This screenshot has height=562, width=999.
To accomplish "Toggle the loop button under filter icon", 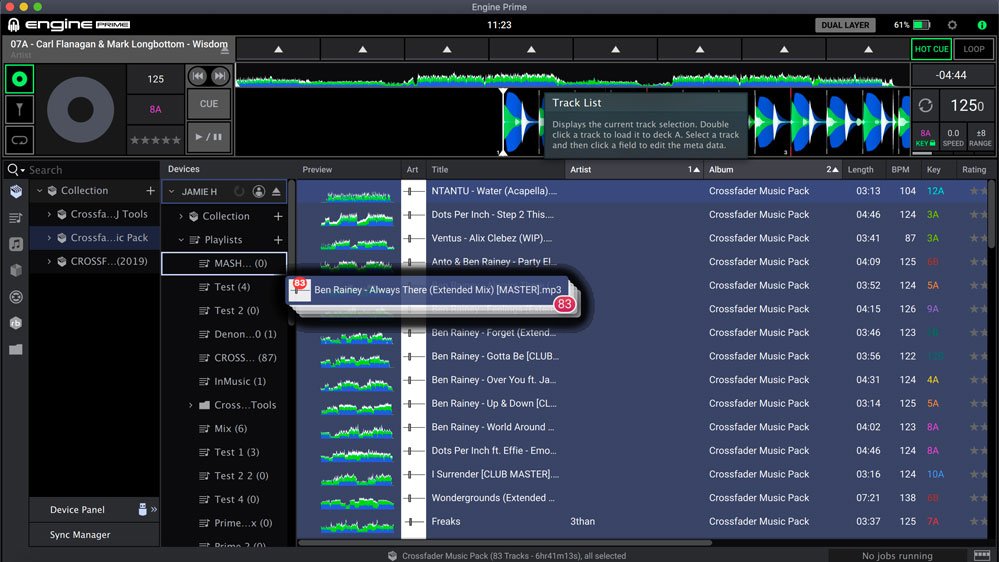I will pyautogui.click(x=19, y=140).
